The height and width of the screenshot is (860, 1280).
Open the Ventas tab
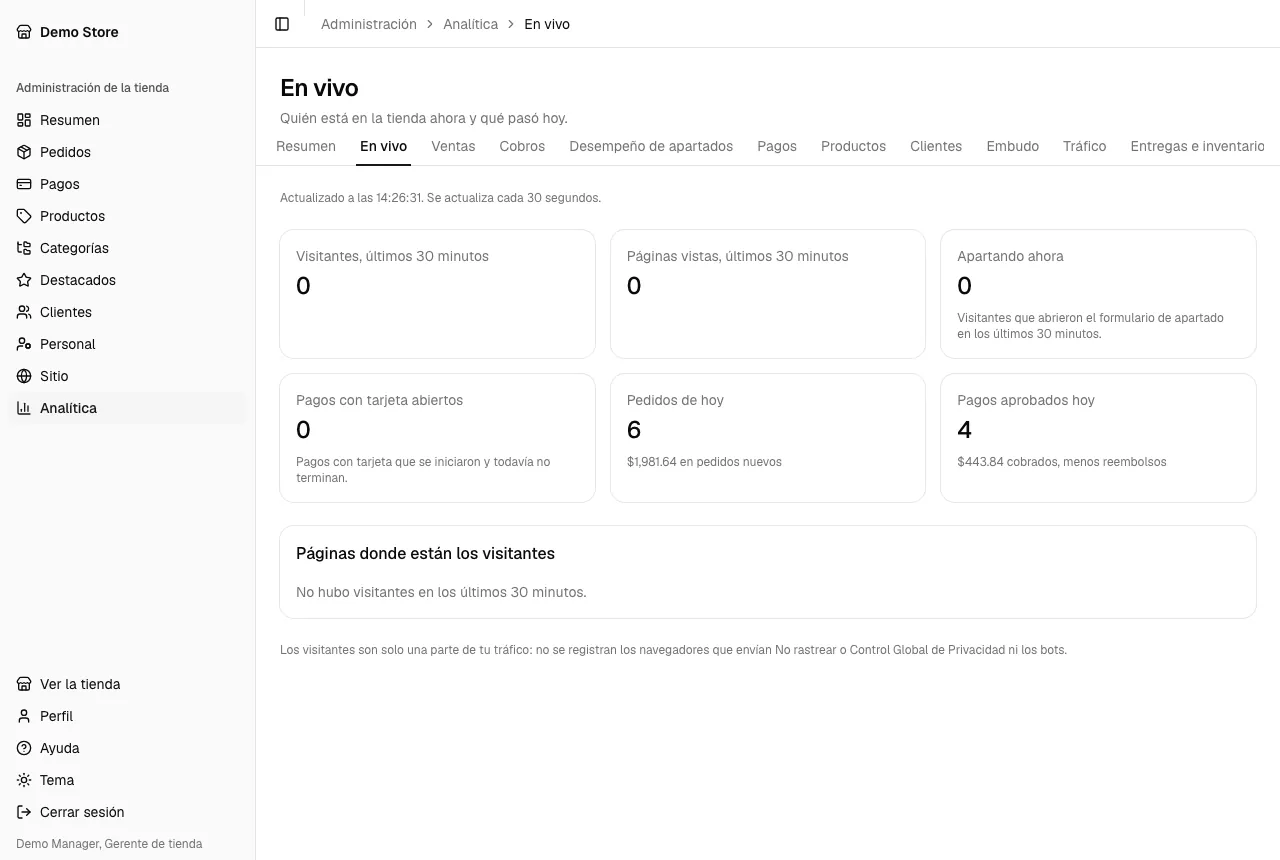[453, 146]
